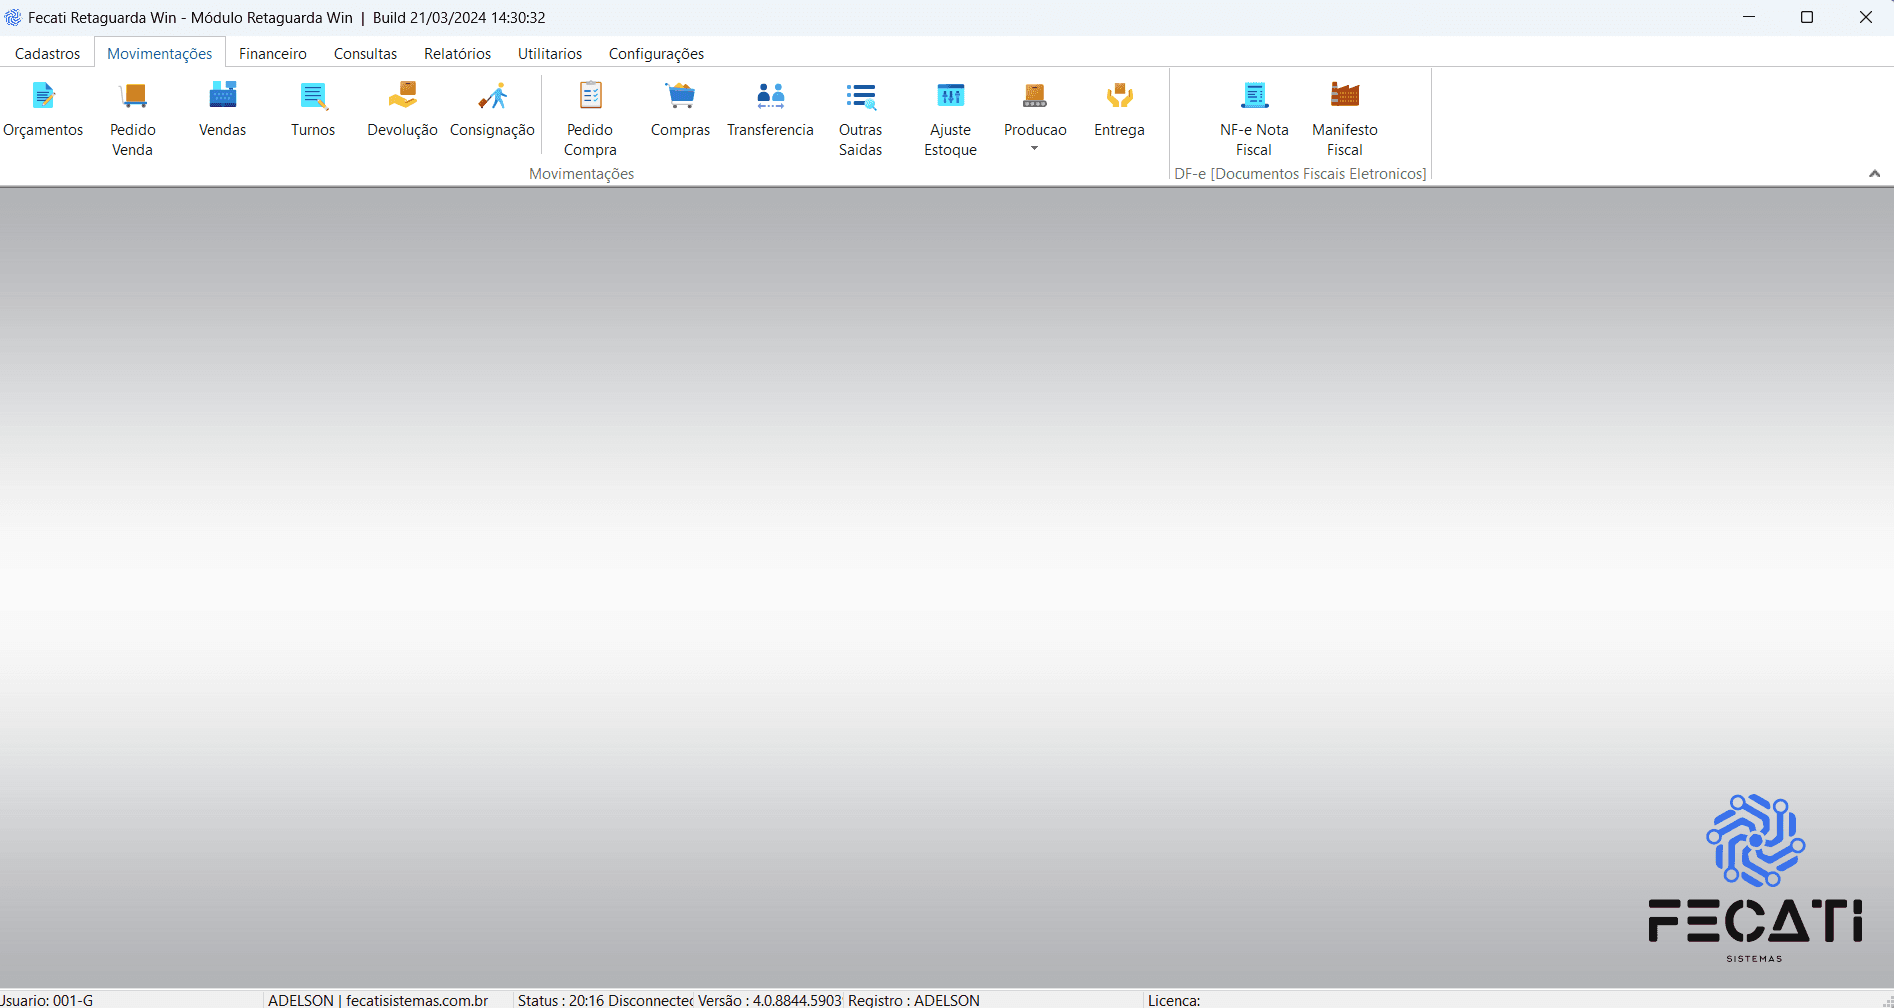The width and height of the screenshot is (1894, 1008).
Task: Click the Compras shopping cart
Action: [x=680, y=97]
